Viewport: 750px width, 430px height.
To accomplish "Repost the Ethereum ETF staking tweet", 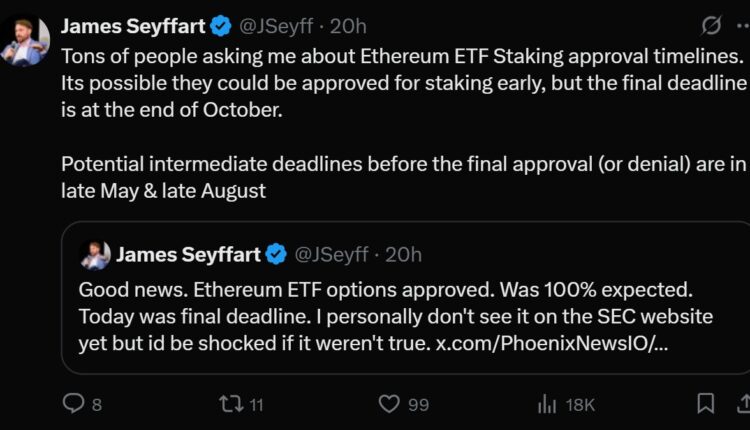I will coord(229,404).
